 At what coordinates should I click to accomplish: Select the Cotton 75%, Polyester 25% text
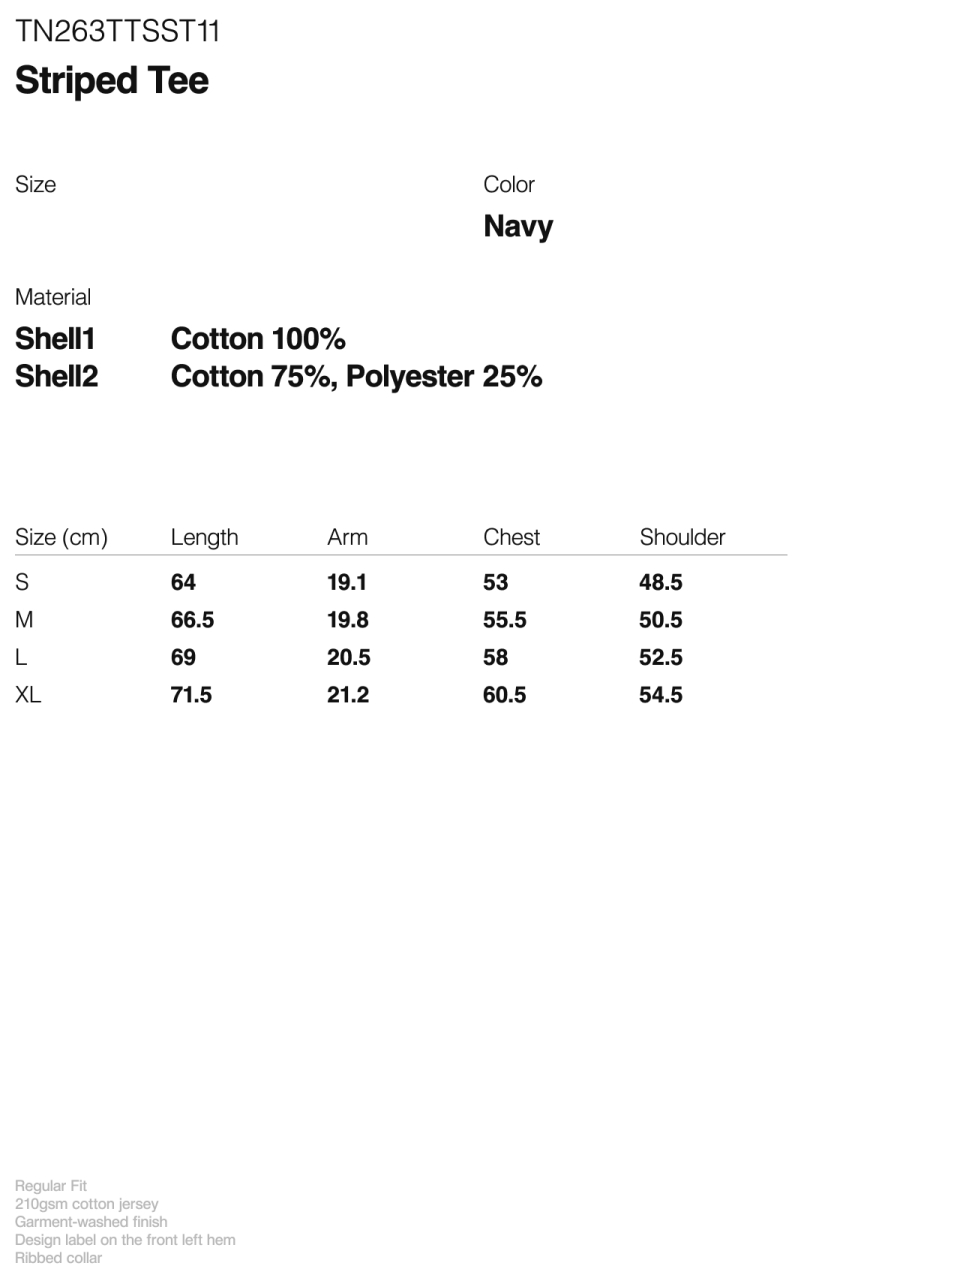point(357,377)
